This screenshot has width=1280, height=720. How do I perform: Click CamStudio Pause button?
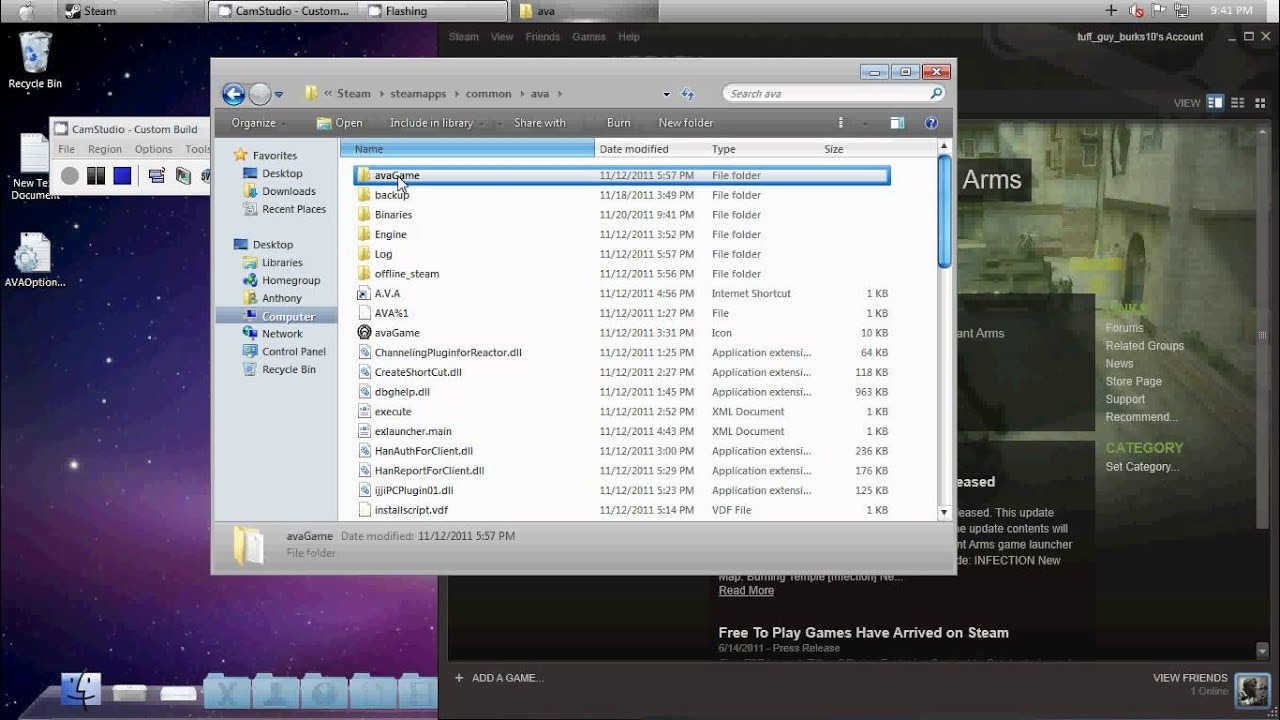coord(96,176)
